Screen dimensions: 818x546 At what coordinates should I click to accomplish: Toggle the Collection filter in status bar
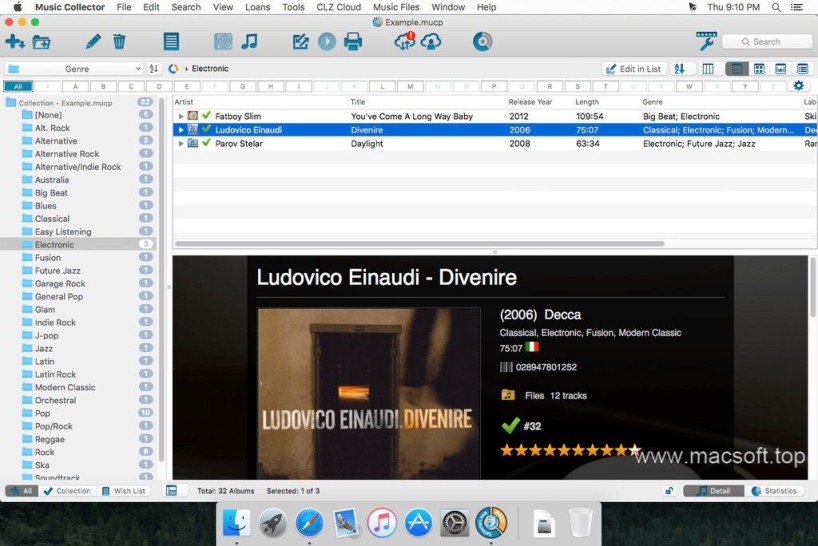coord(67,491)
